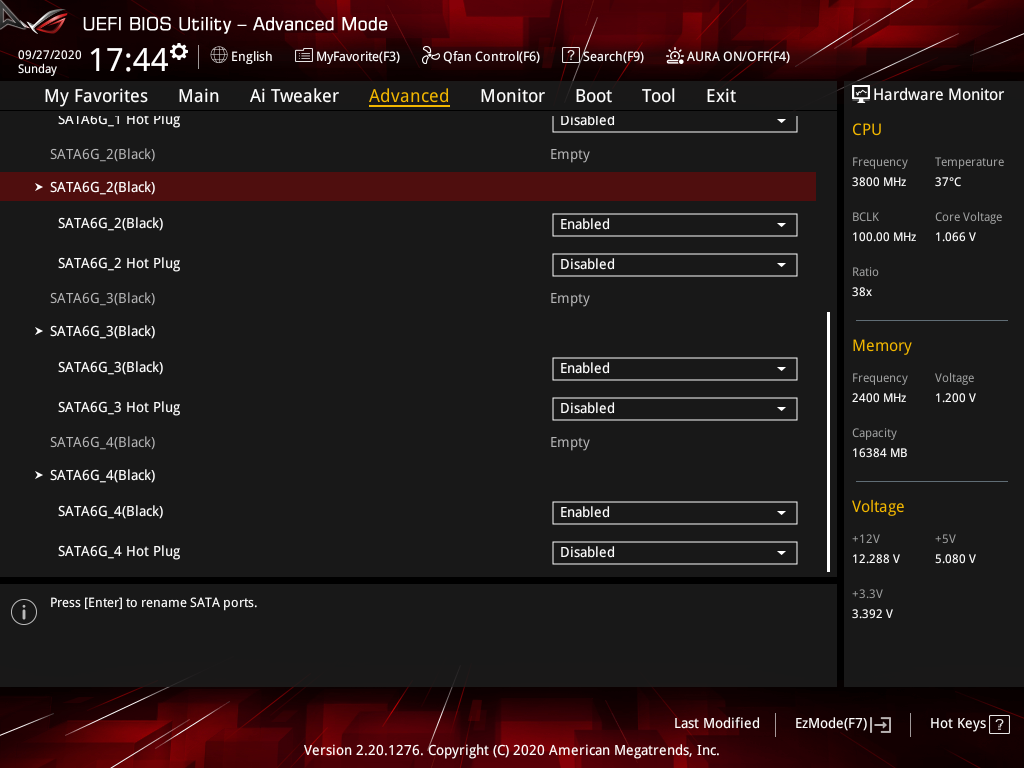Click the +12V 12.288 V reading
The width and height of the screenshot is (1024, 768).
(x=876, y=558)
